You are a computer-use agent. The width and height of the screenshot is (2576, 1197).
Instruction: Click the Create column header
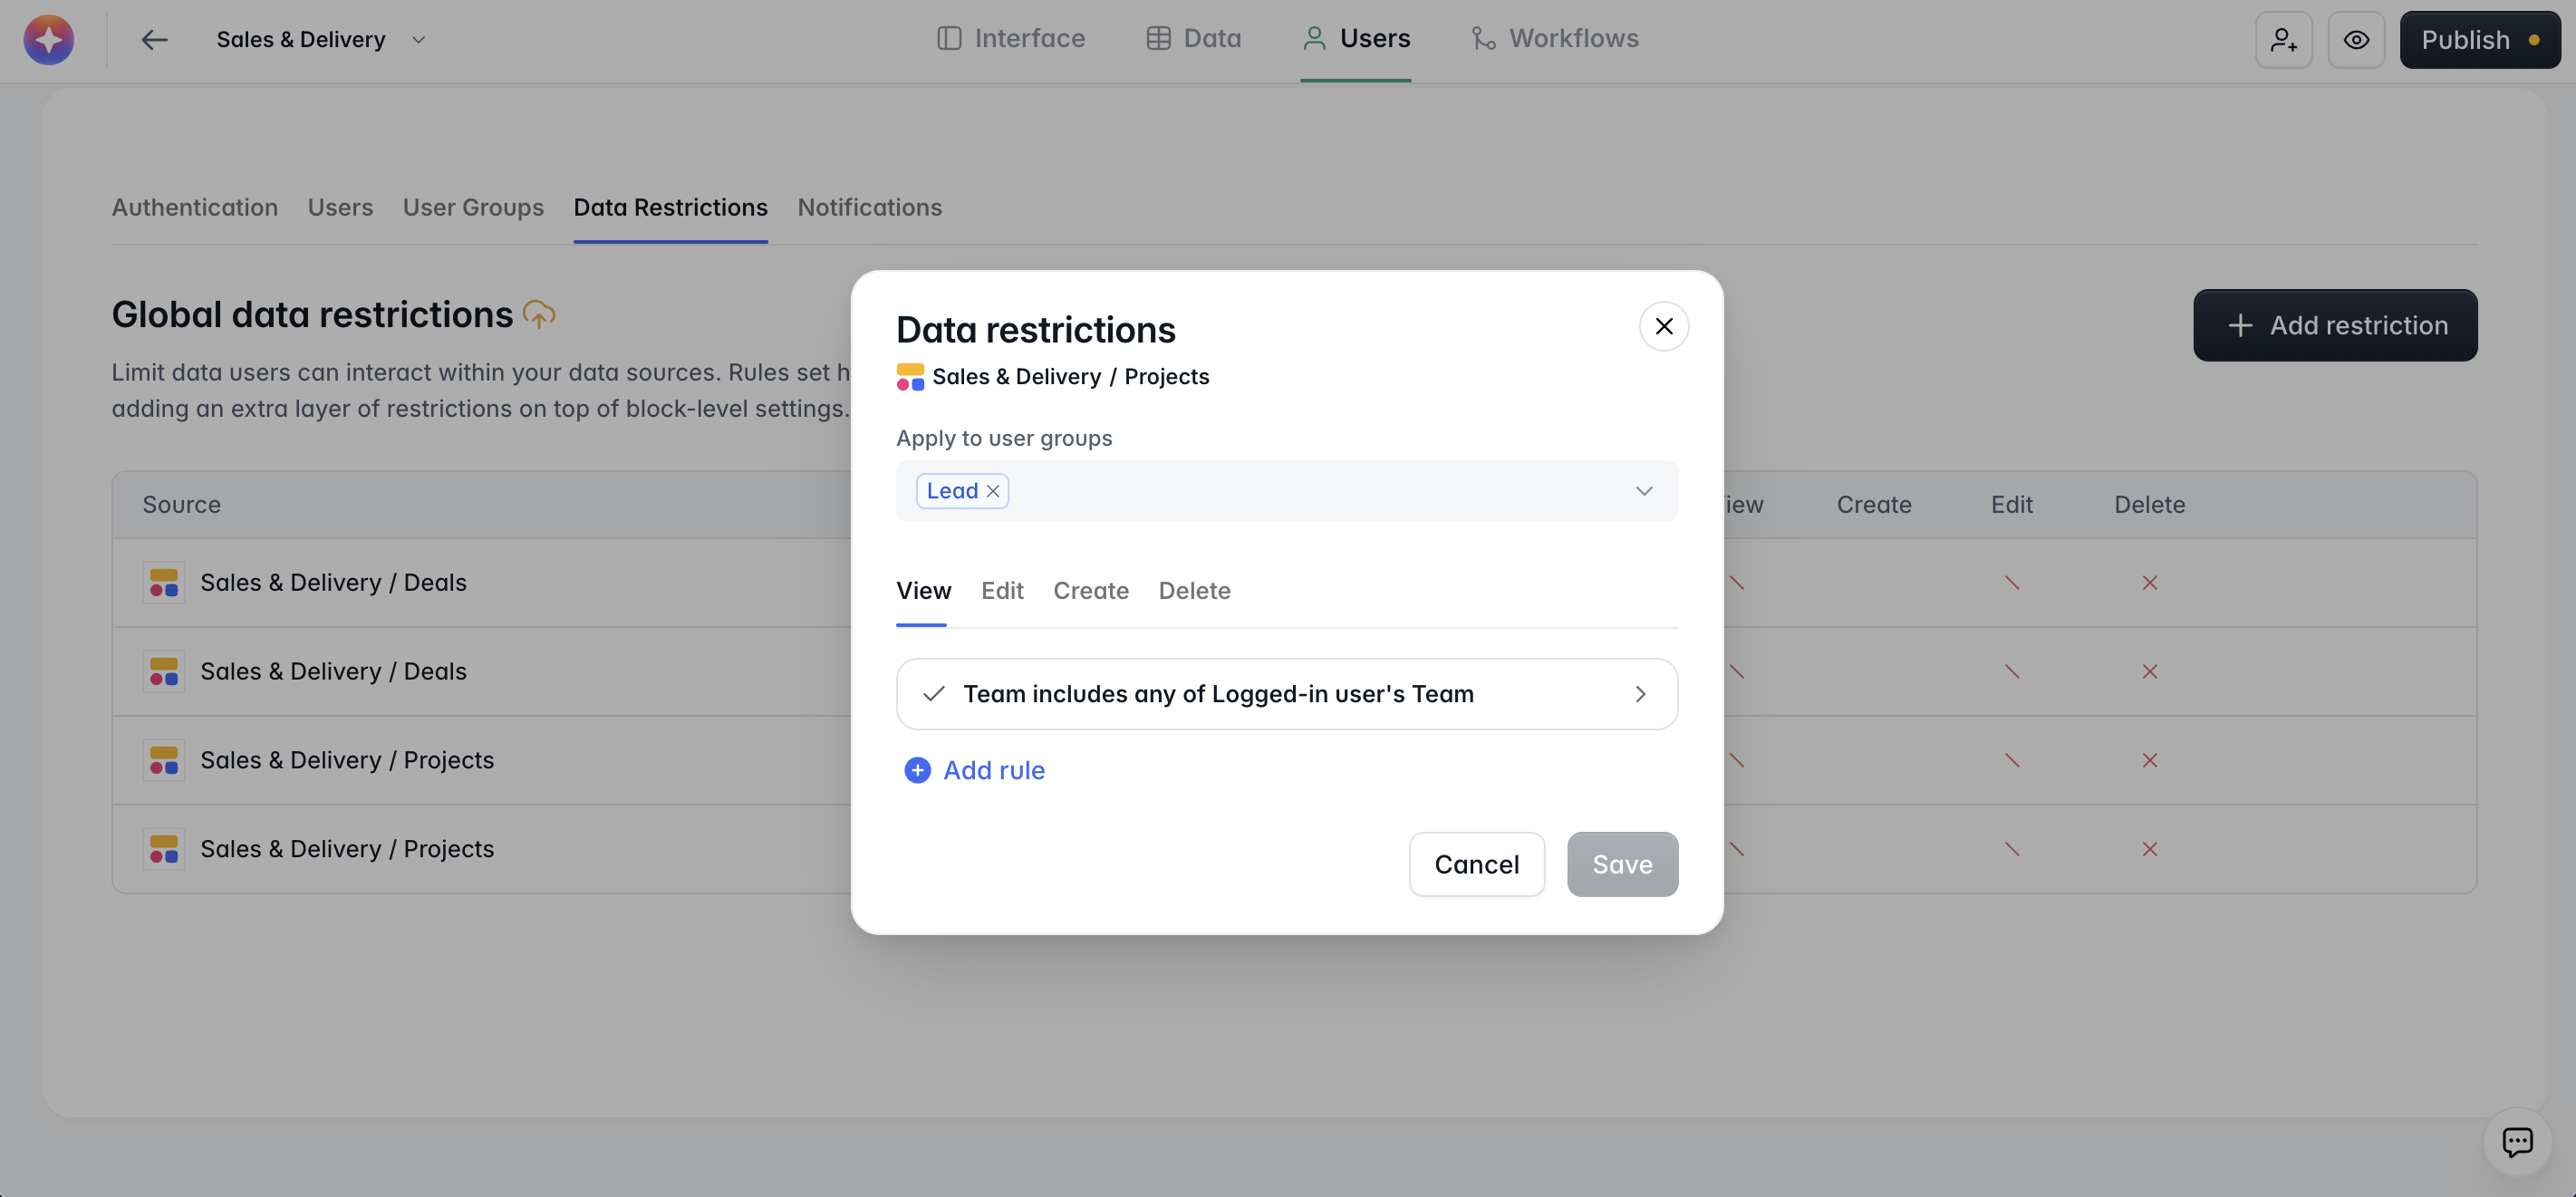click(x=1873, y=505)
